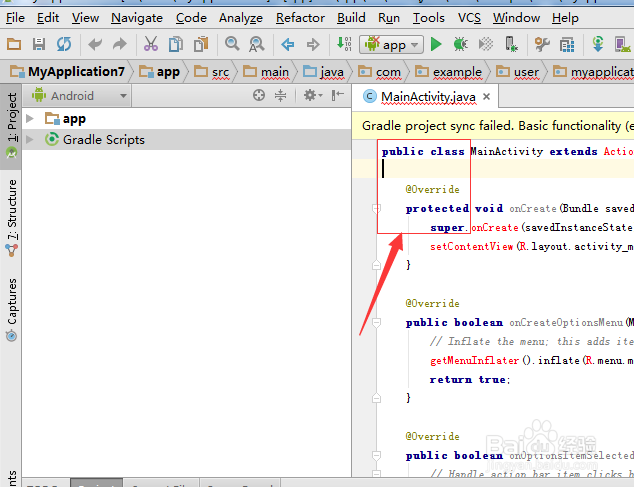Open the Refactor menu

click(x=300, y=18)
